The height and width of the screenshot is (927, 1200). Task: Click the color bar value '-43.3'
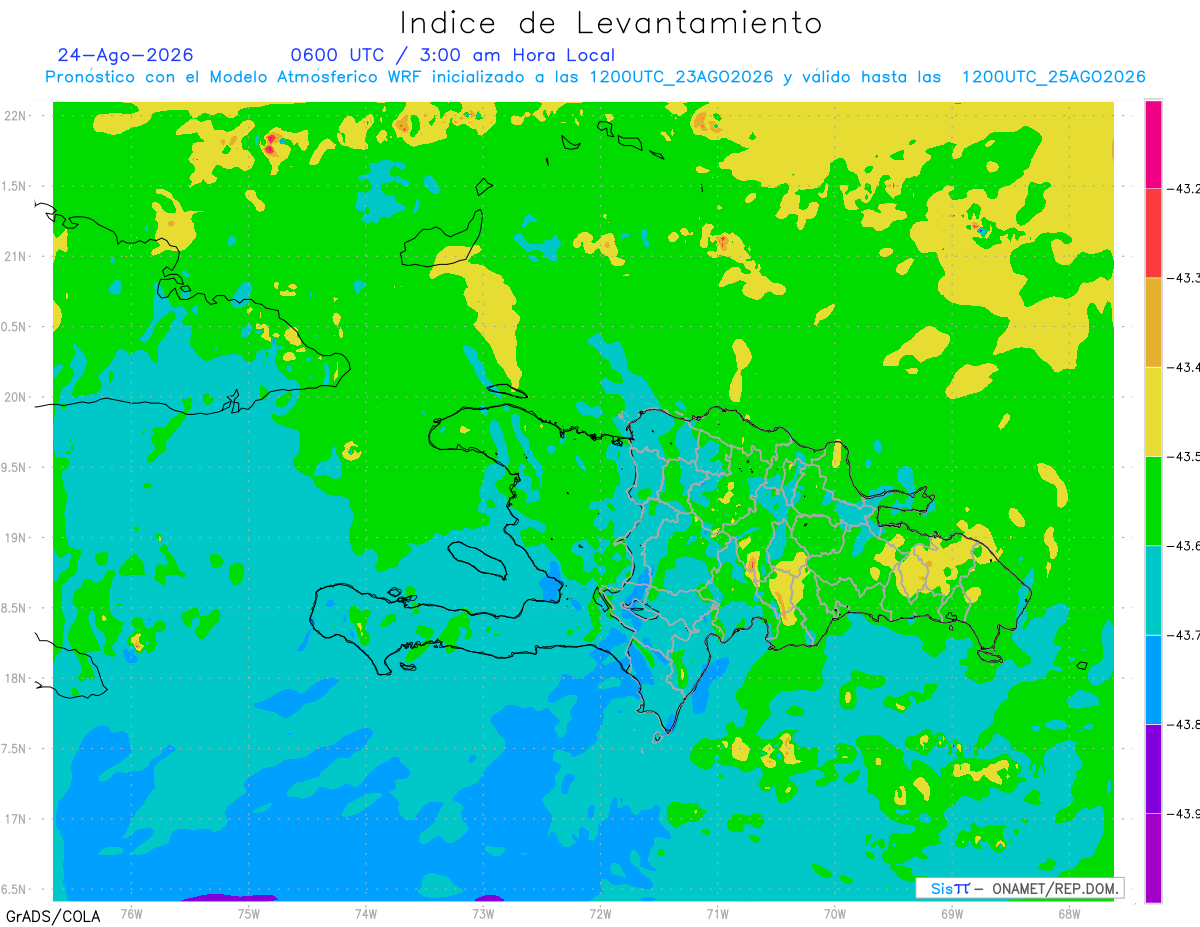(1184, 278)
